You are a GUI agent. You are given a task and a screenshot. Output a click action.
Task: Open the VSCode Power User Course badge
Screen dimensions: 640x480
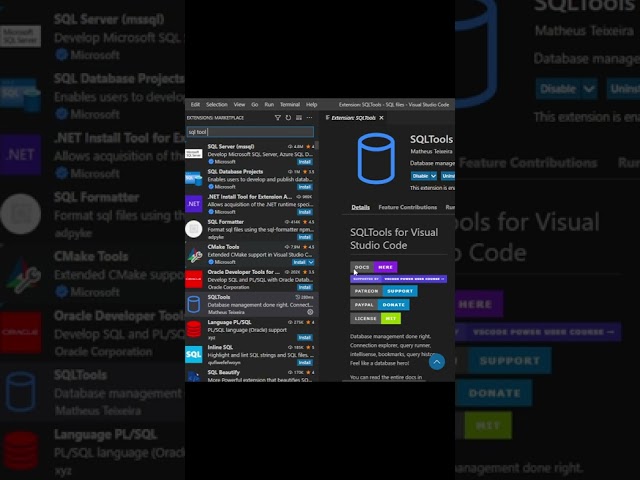pyautogui.click(x=398, y=279)
